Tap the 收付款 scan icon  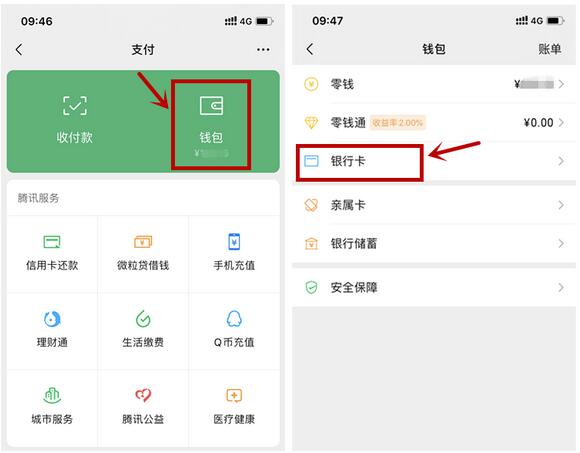click(75, 106)
